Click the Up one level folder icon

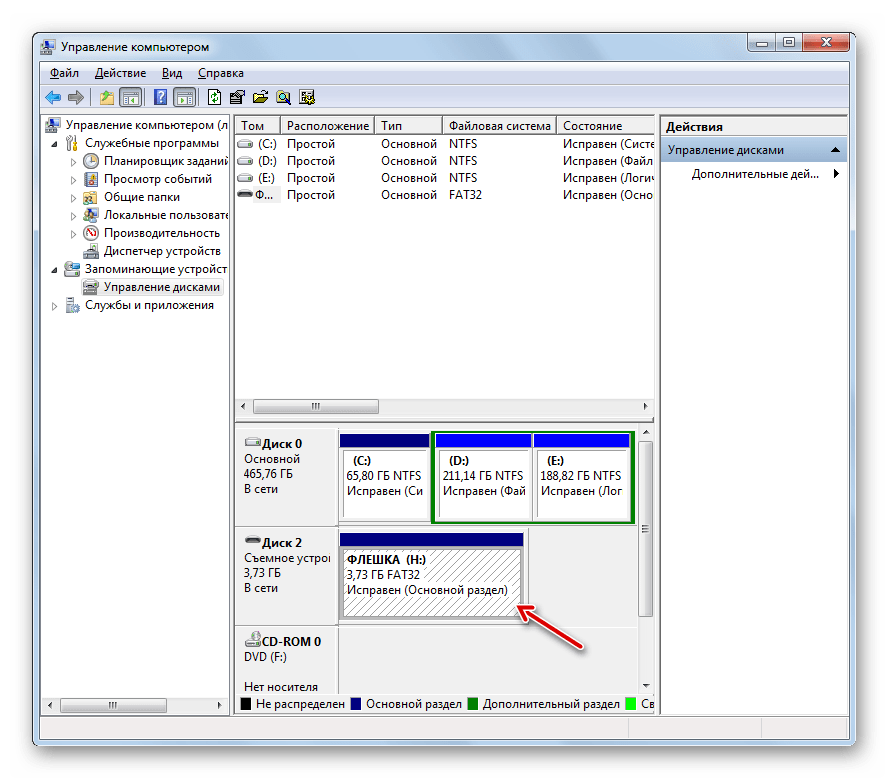point(106,97)
